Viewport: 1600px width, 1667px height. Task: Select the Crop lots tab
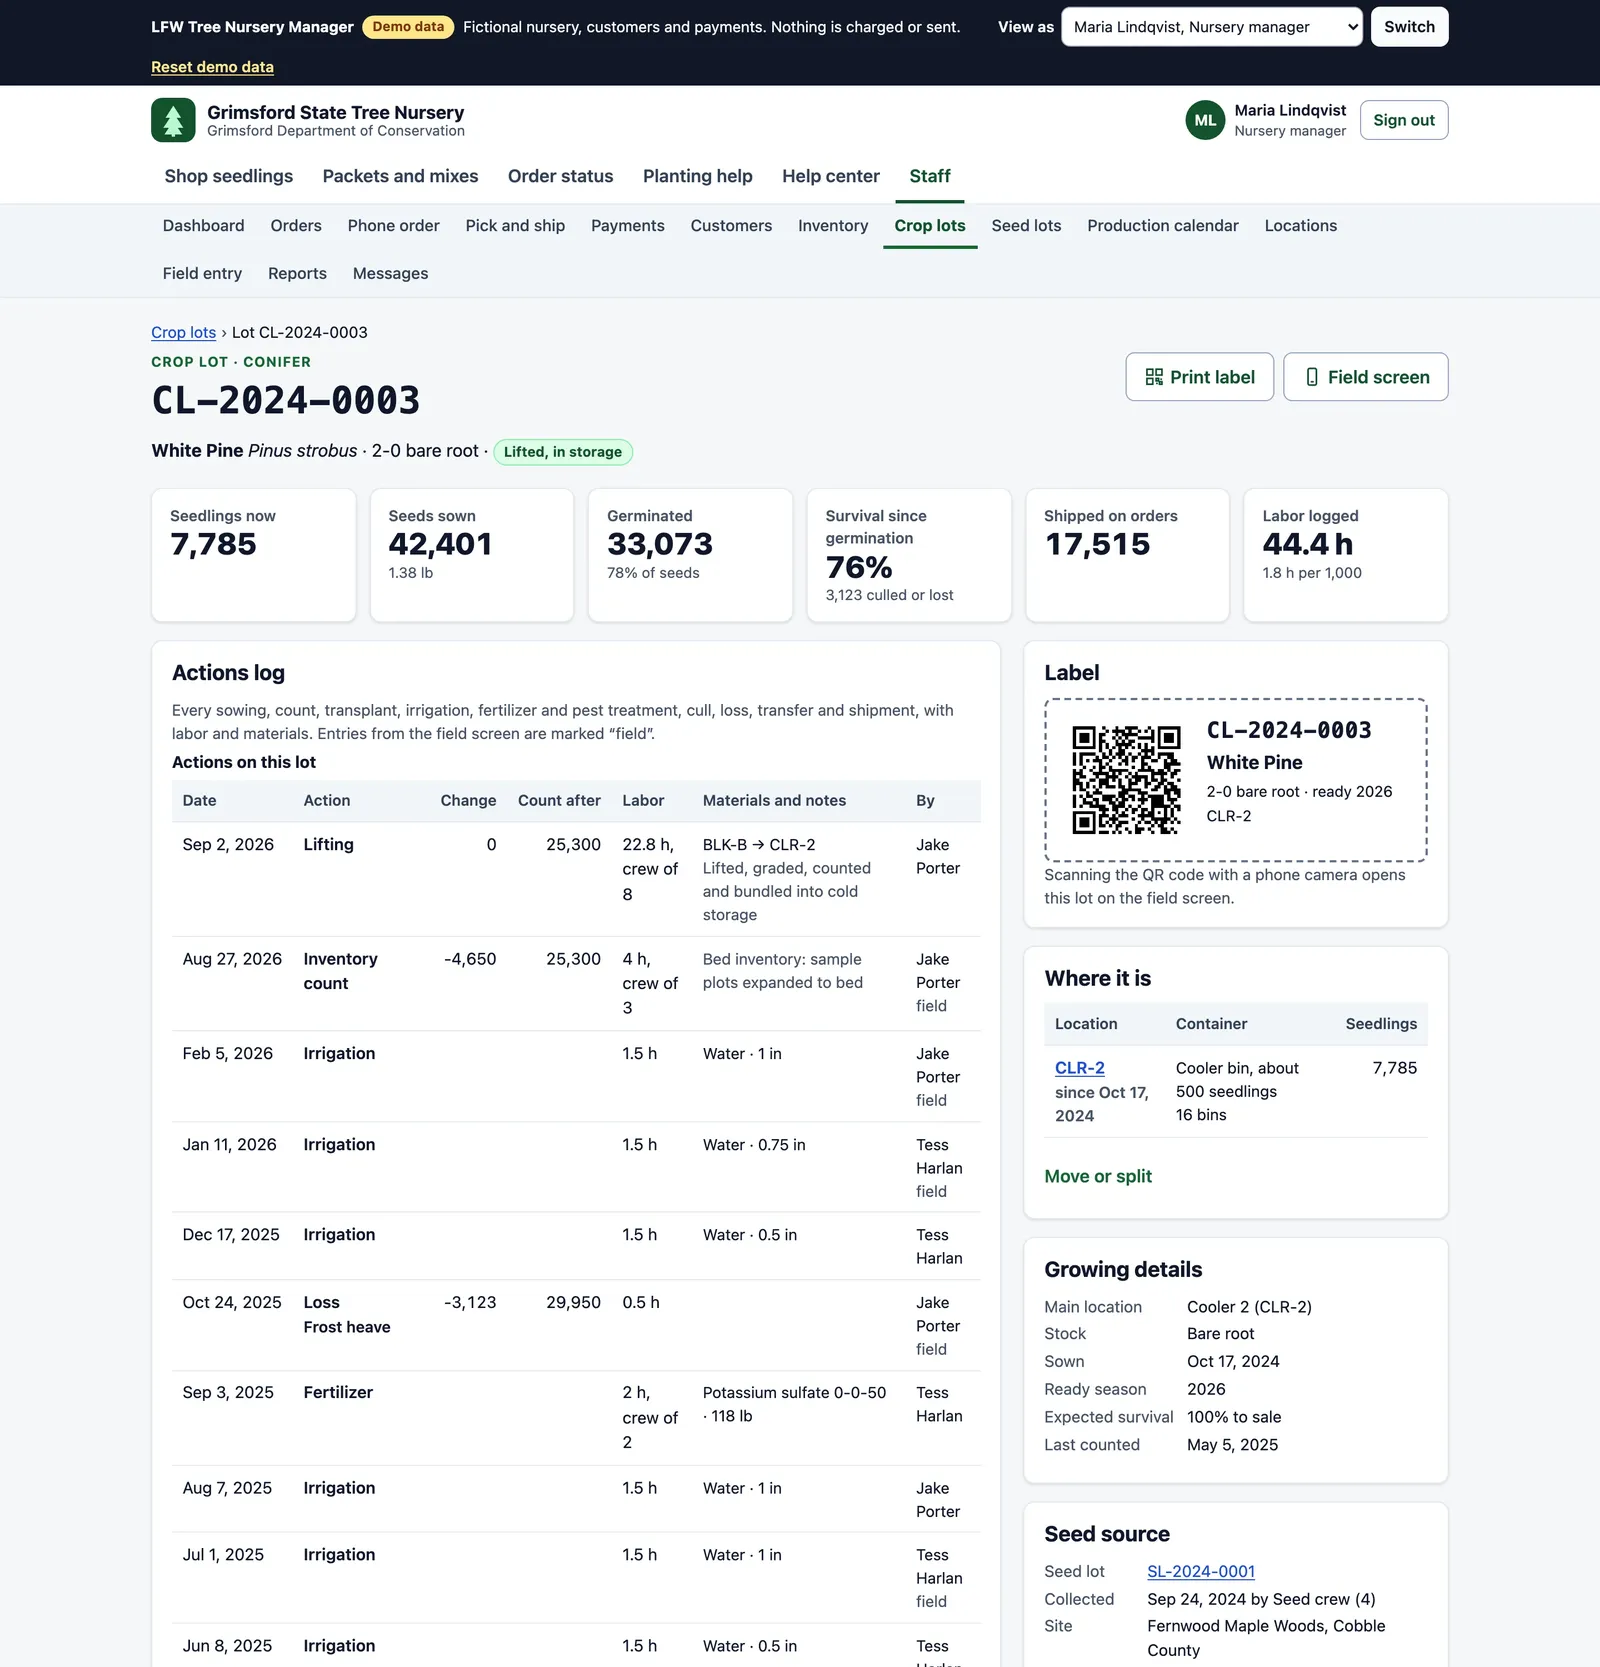pos(930,226)
